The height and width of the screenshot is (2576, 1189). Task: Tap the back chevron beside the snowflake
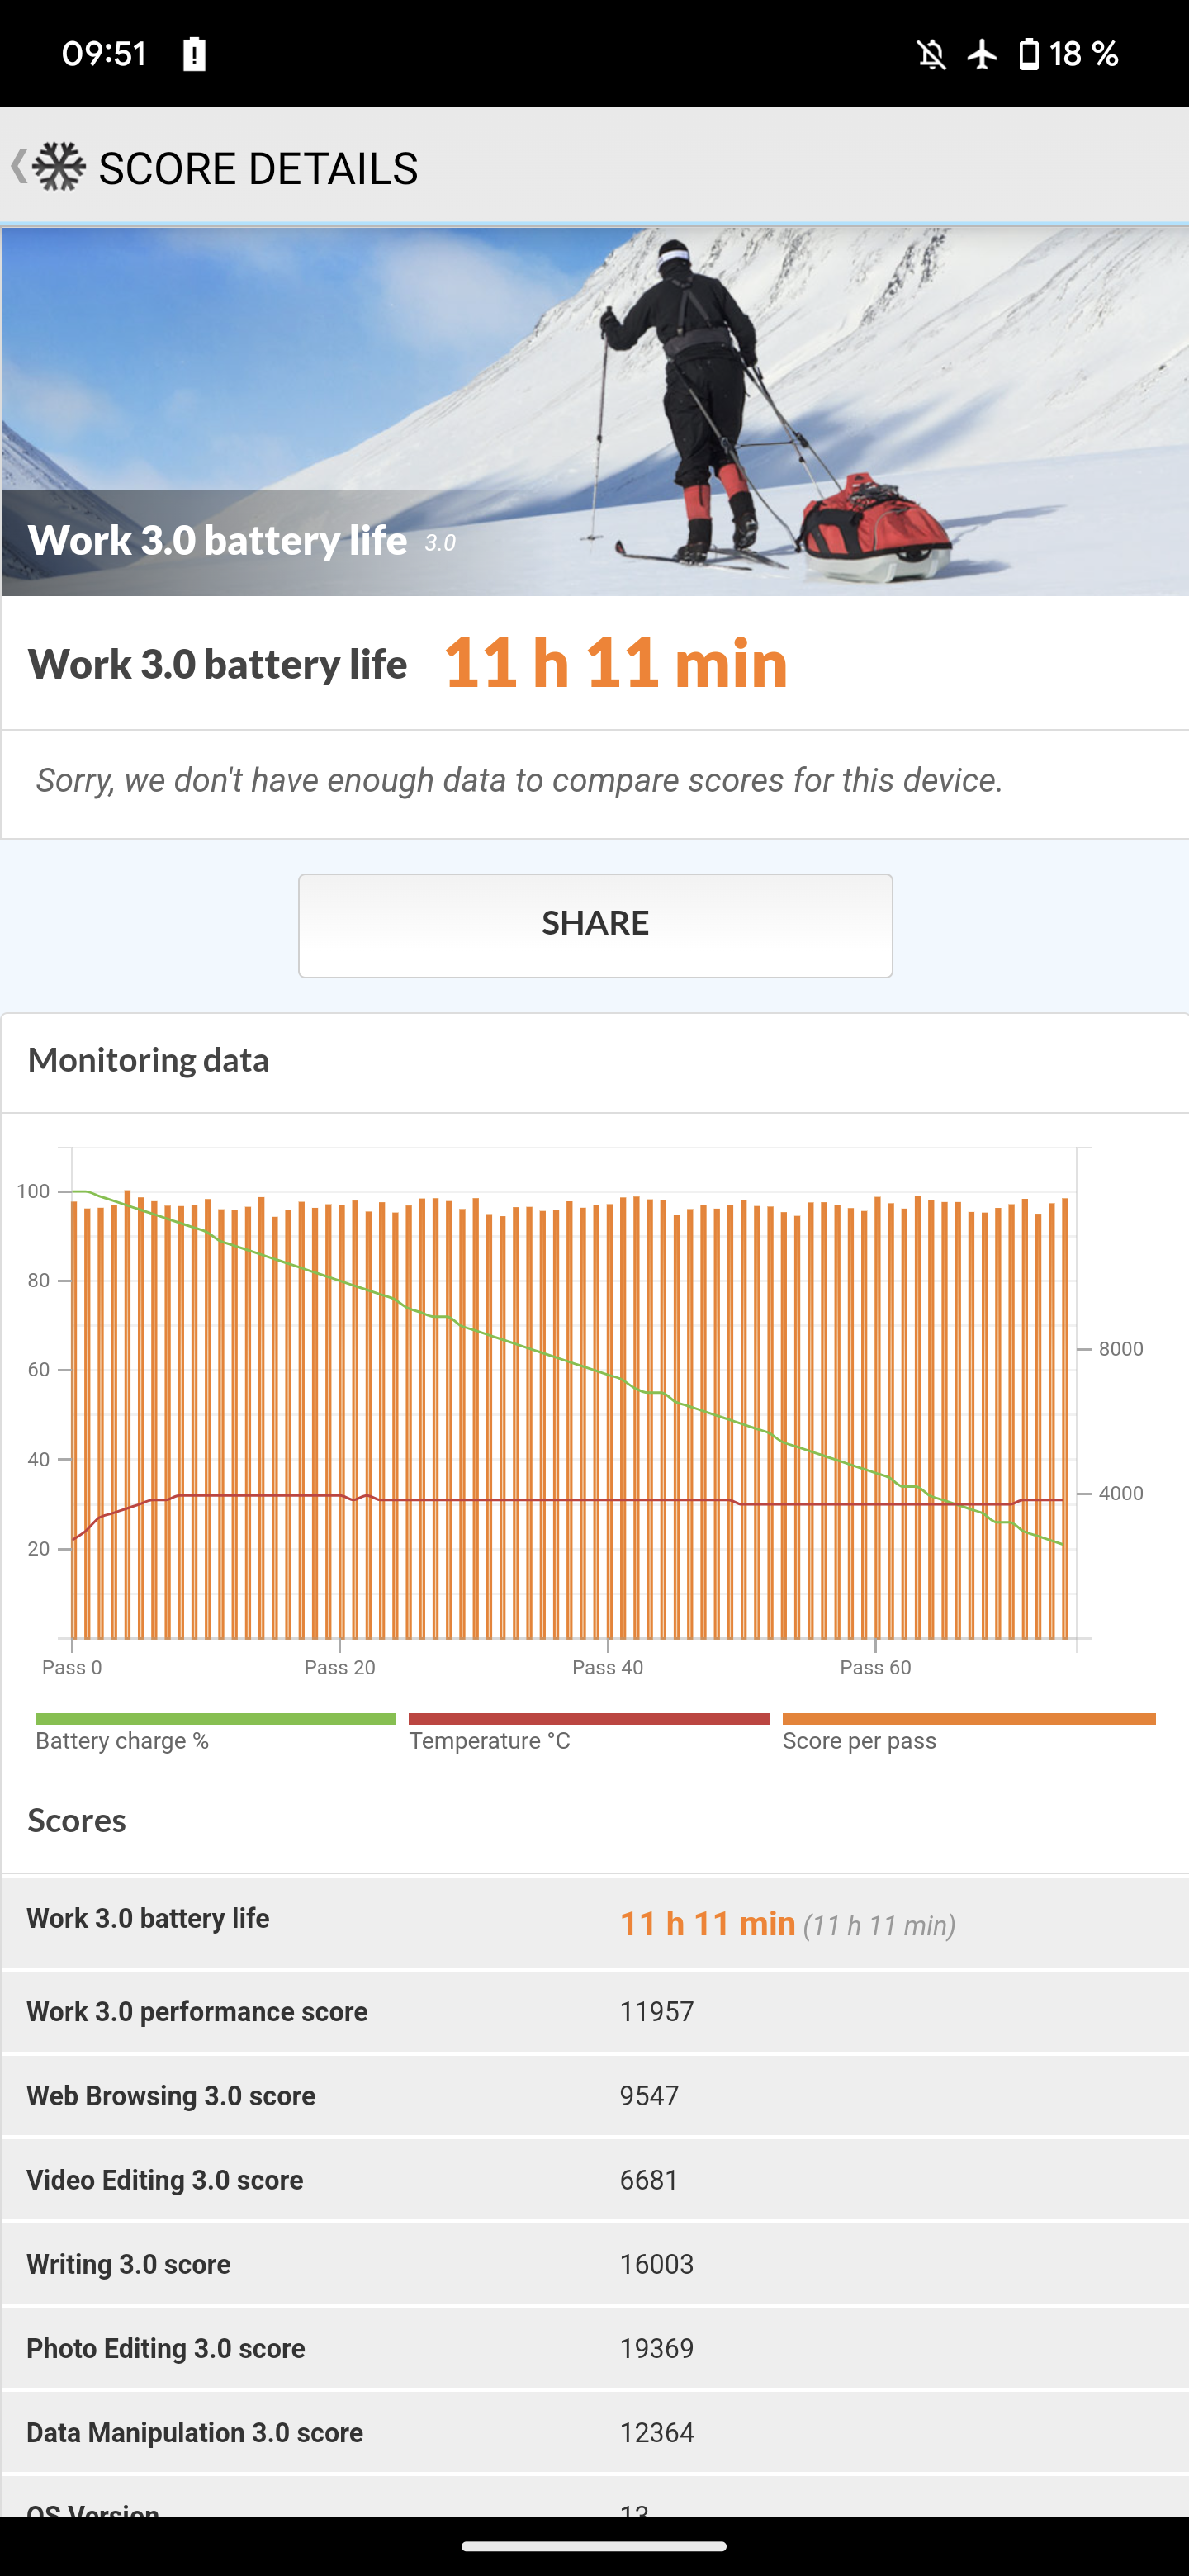(18, 167)
